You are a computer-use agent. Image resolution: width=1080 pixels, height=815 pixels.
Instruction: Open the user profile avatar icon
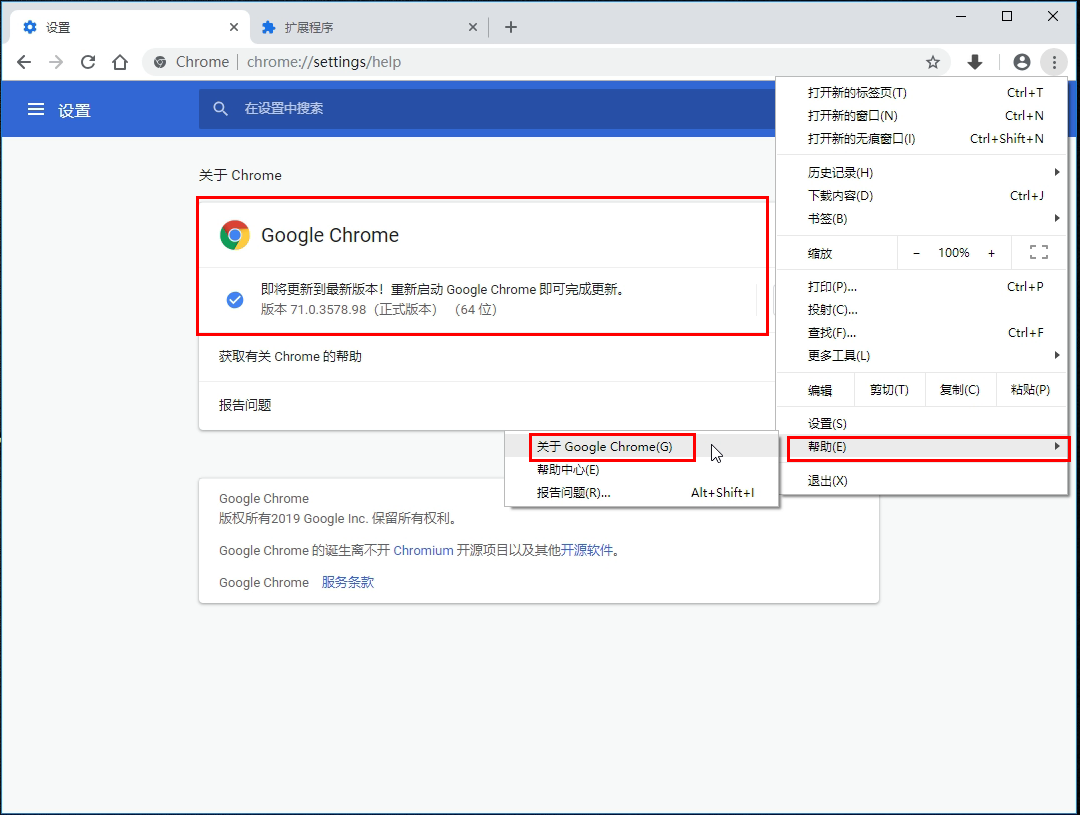1021,62
